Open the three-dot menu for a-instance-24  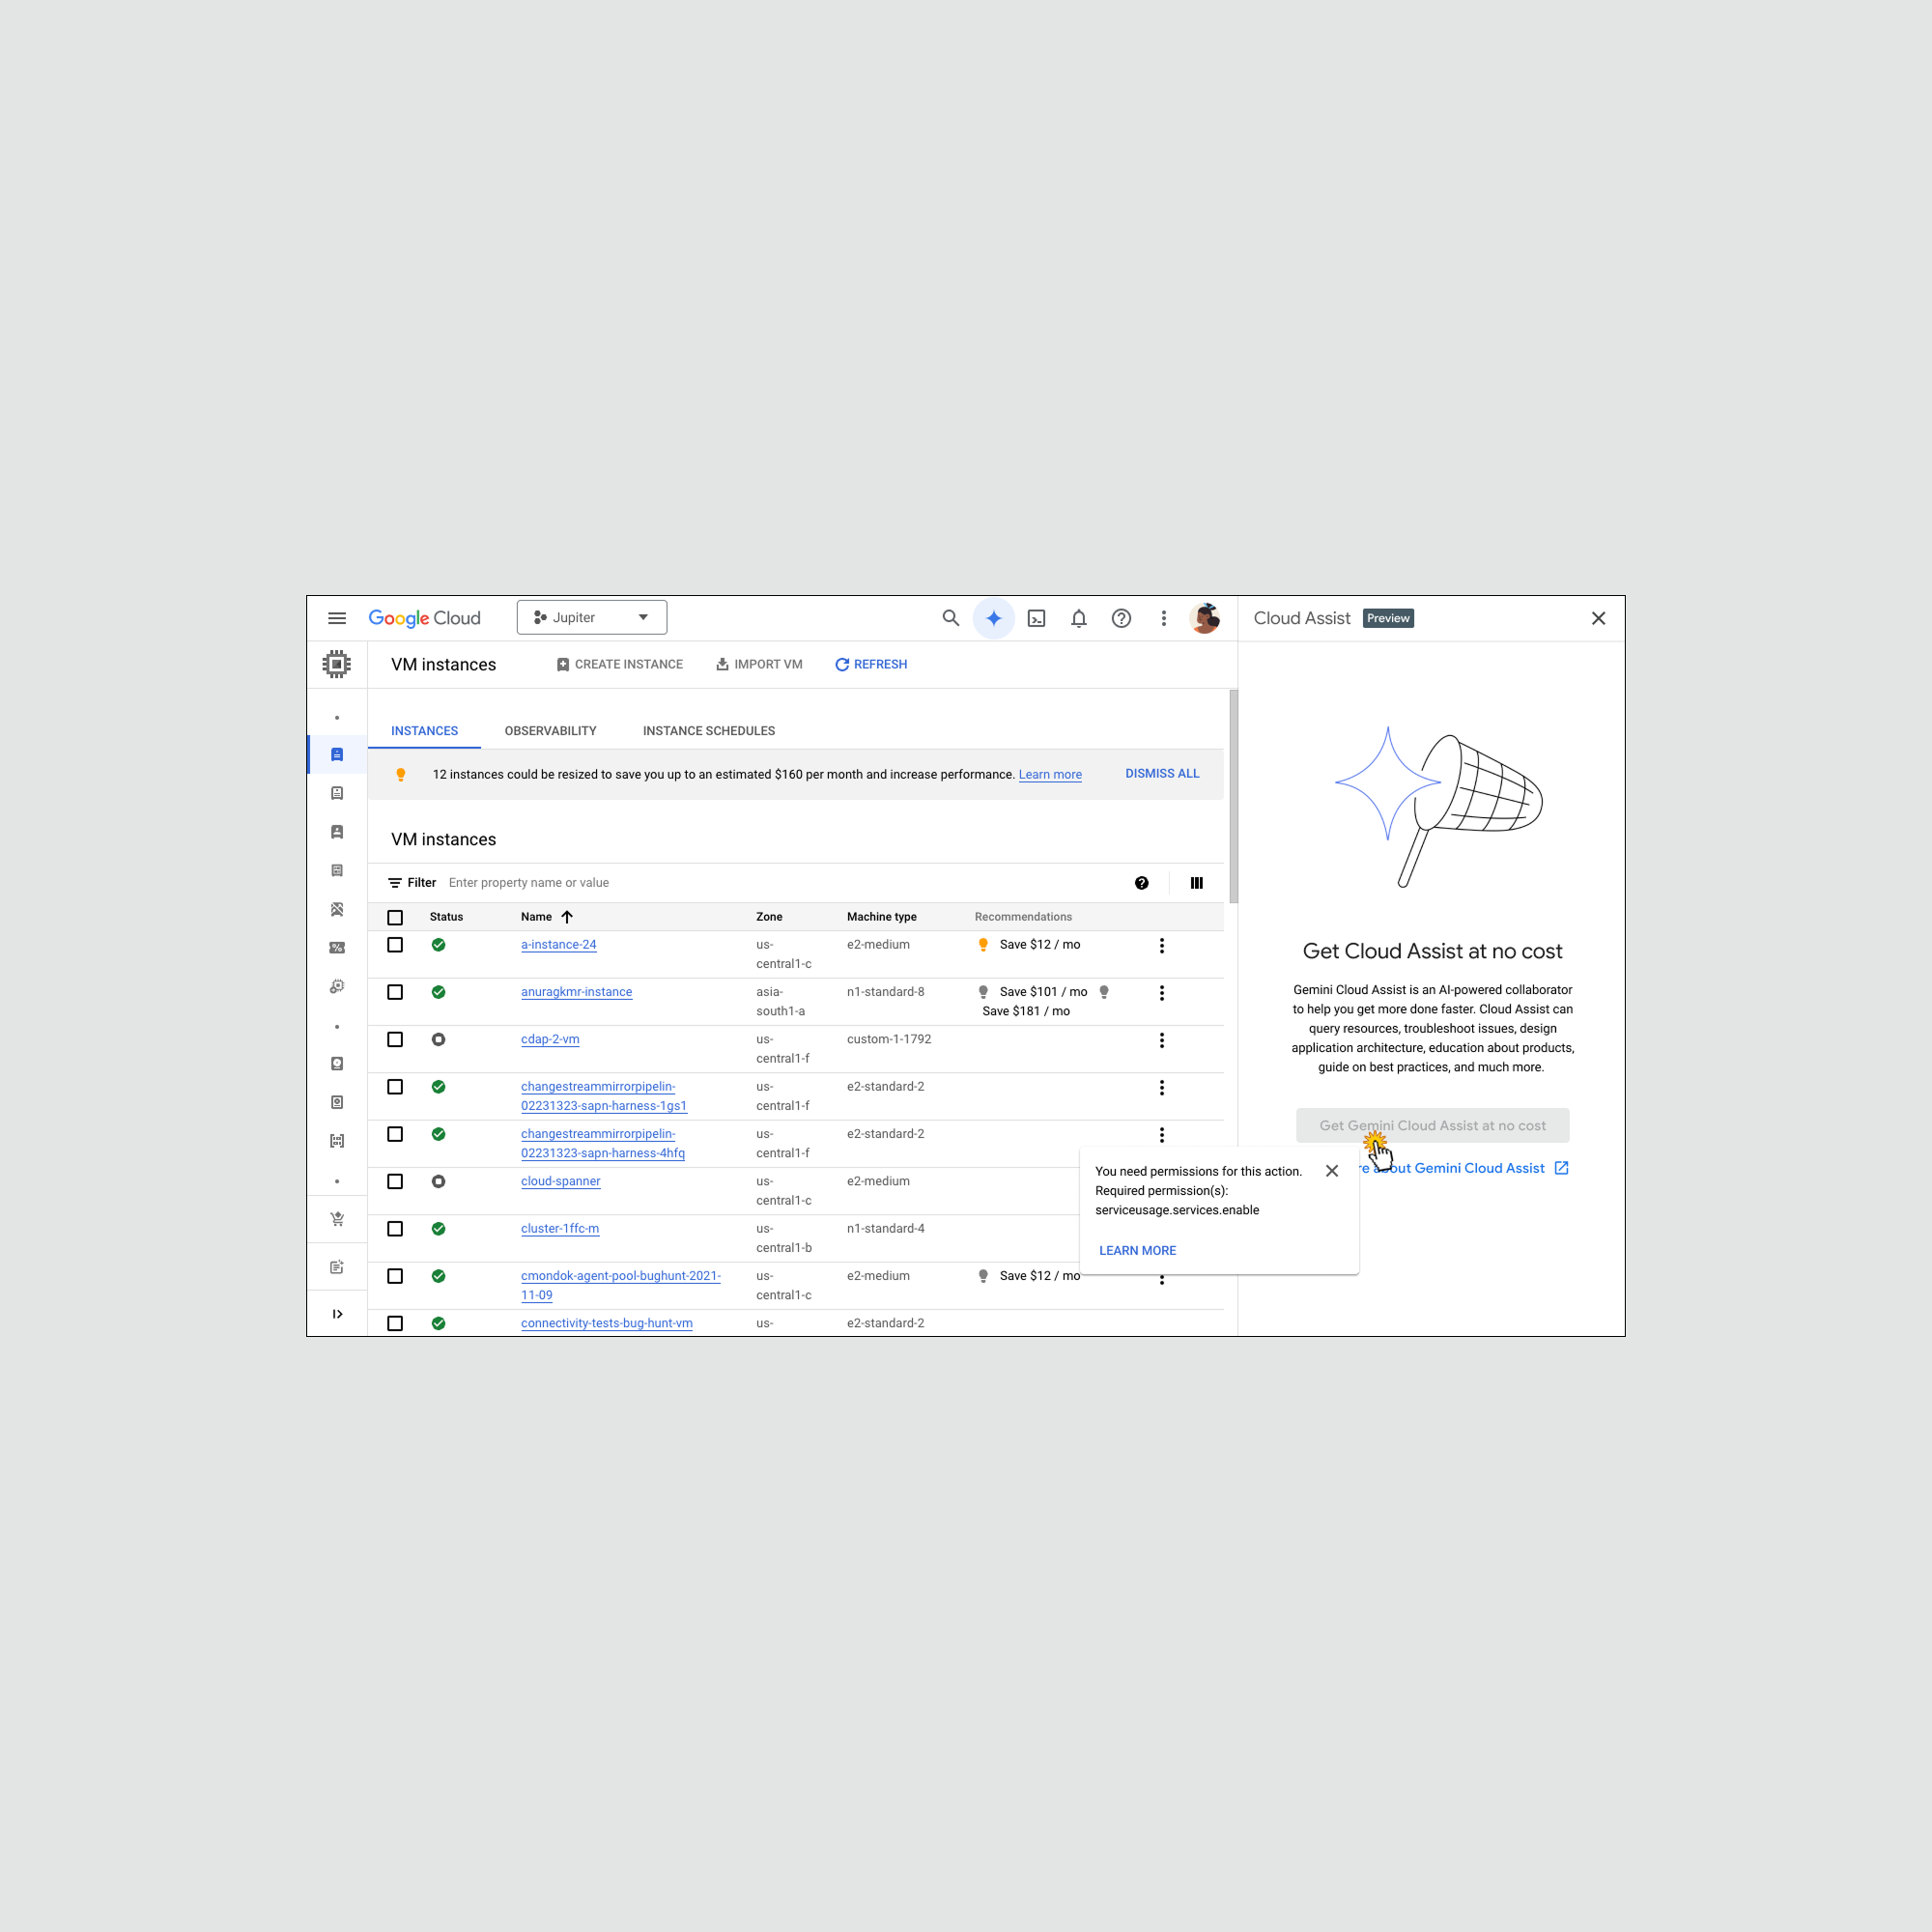[1161, 945]
